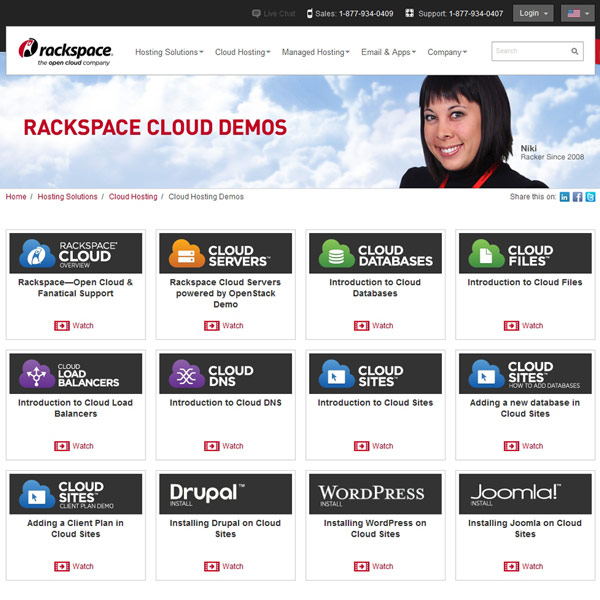
Task: Click the search magnifier icon
Action: click(x=574, y=51)
